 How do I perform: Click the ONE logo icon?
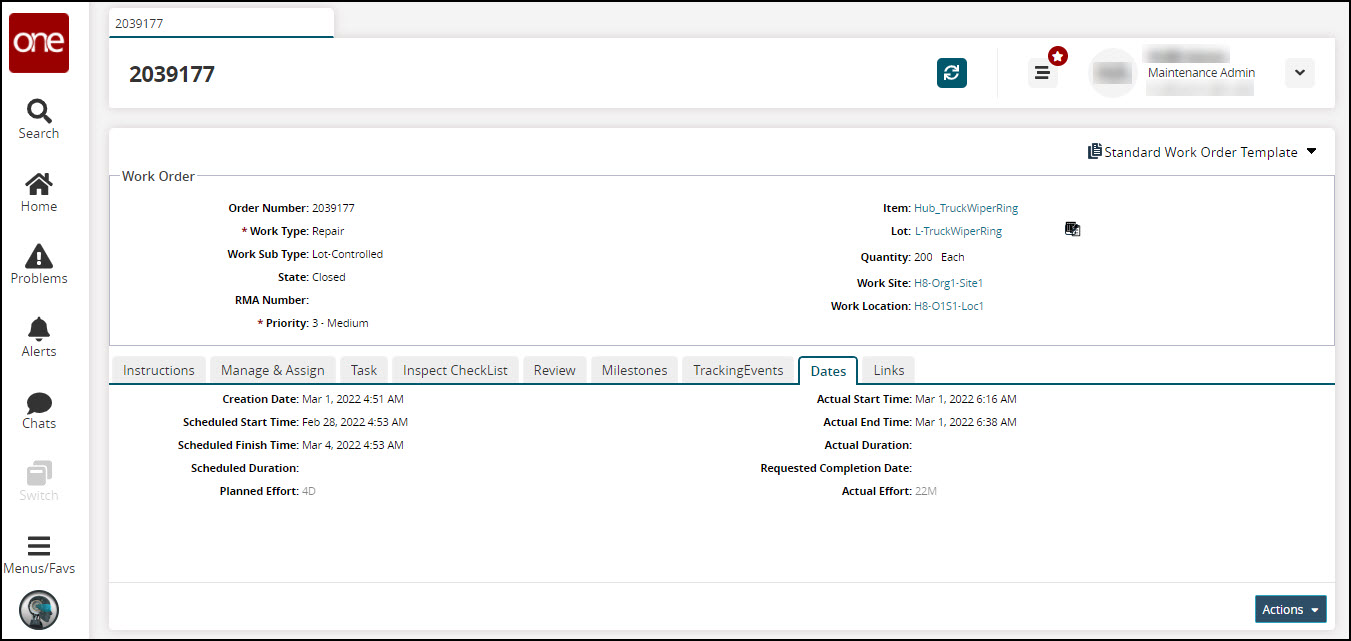pos(39,43)
